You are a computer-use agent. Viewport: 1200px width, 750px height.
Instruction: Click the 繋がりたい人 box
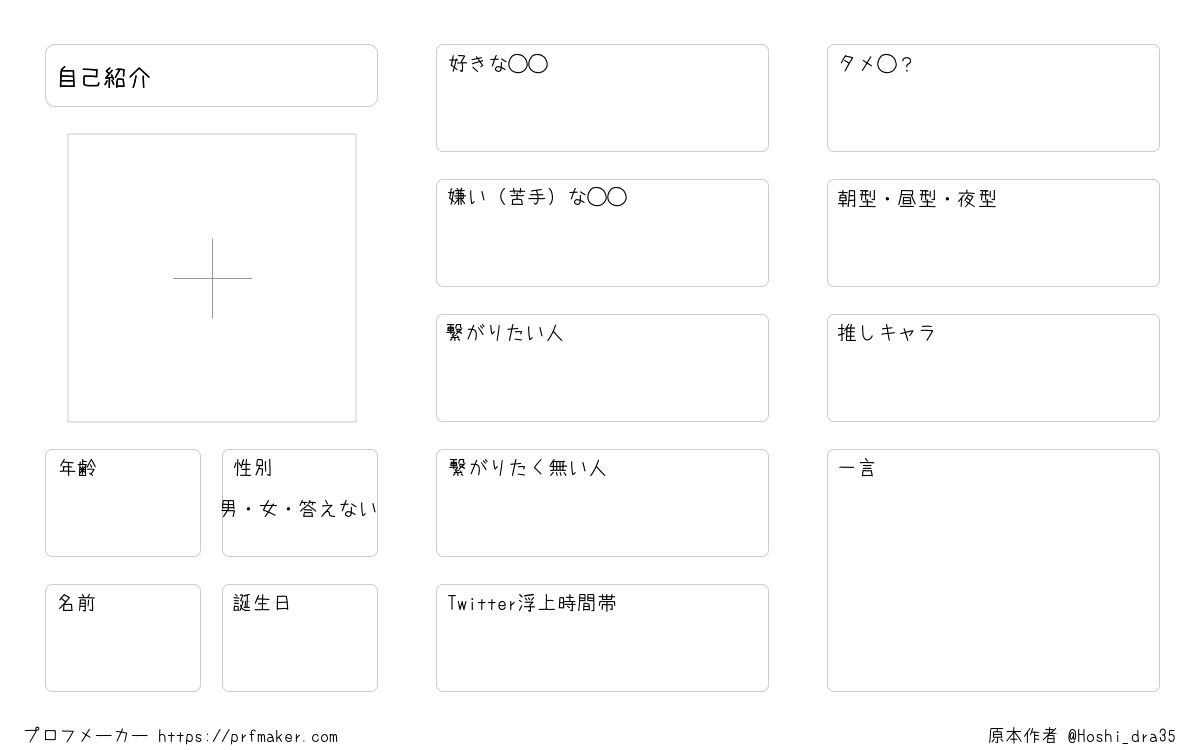pos(602,368)
